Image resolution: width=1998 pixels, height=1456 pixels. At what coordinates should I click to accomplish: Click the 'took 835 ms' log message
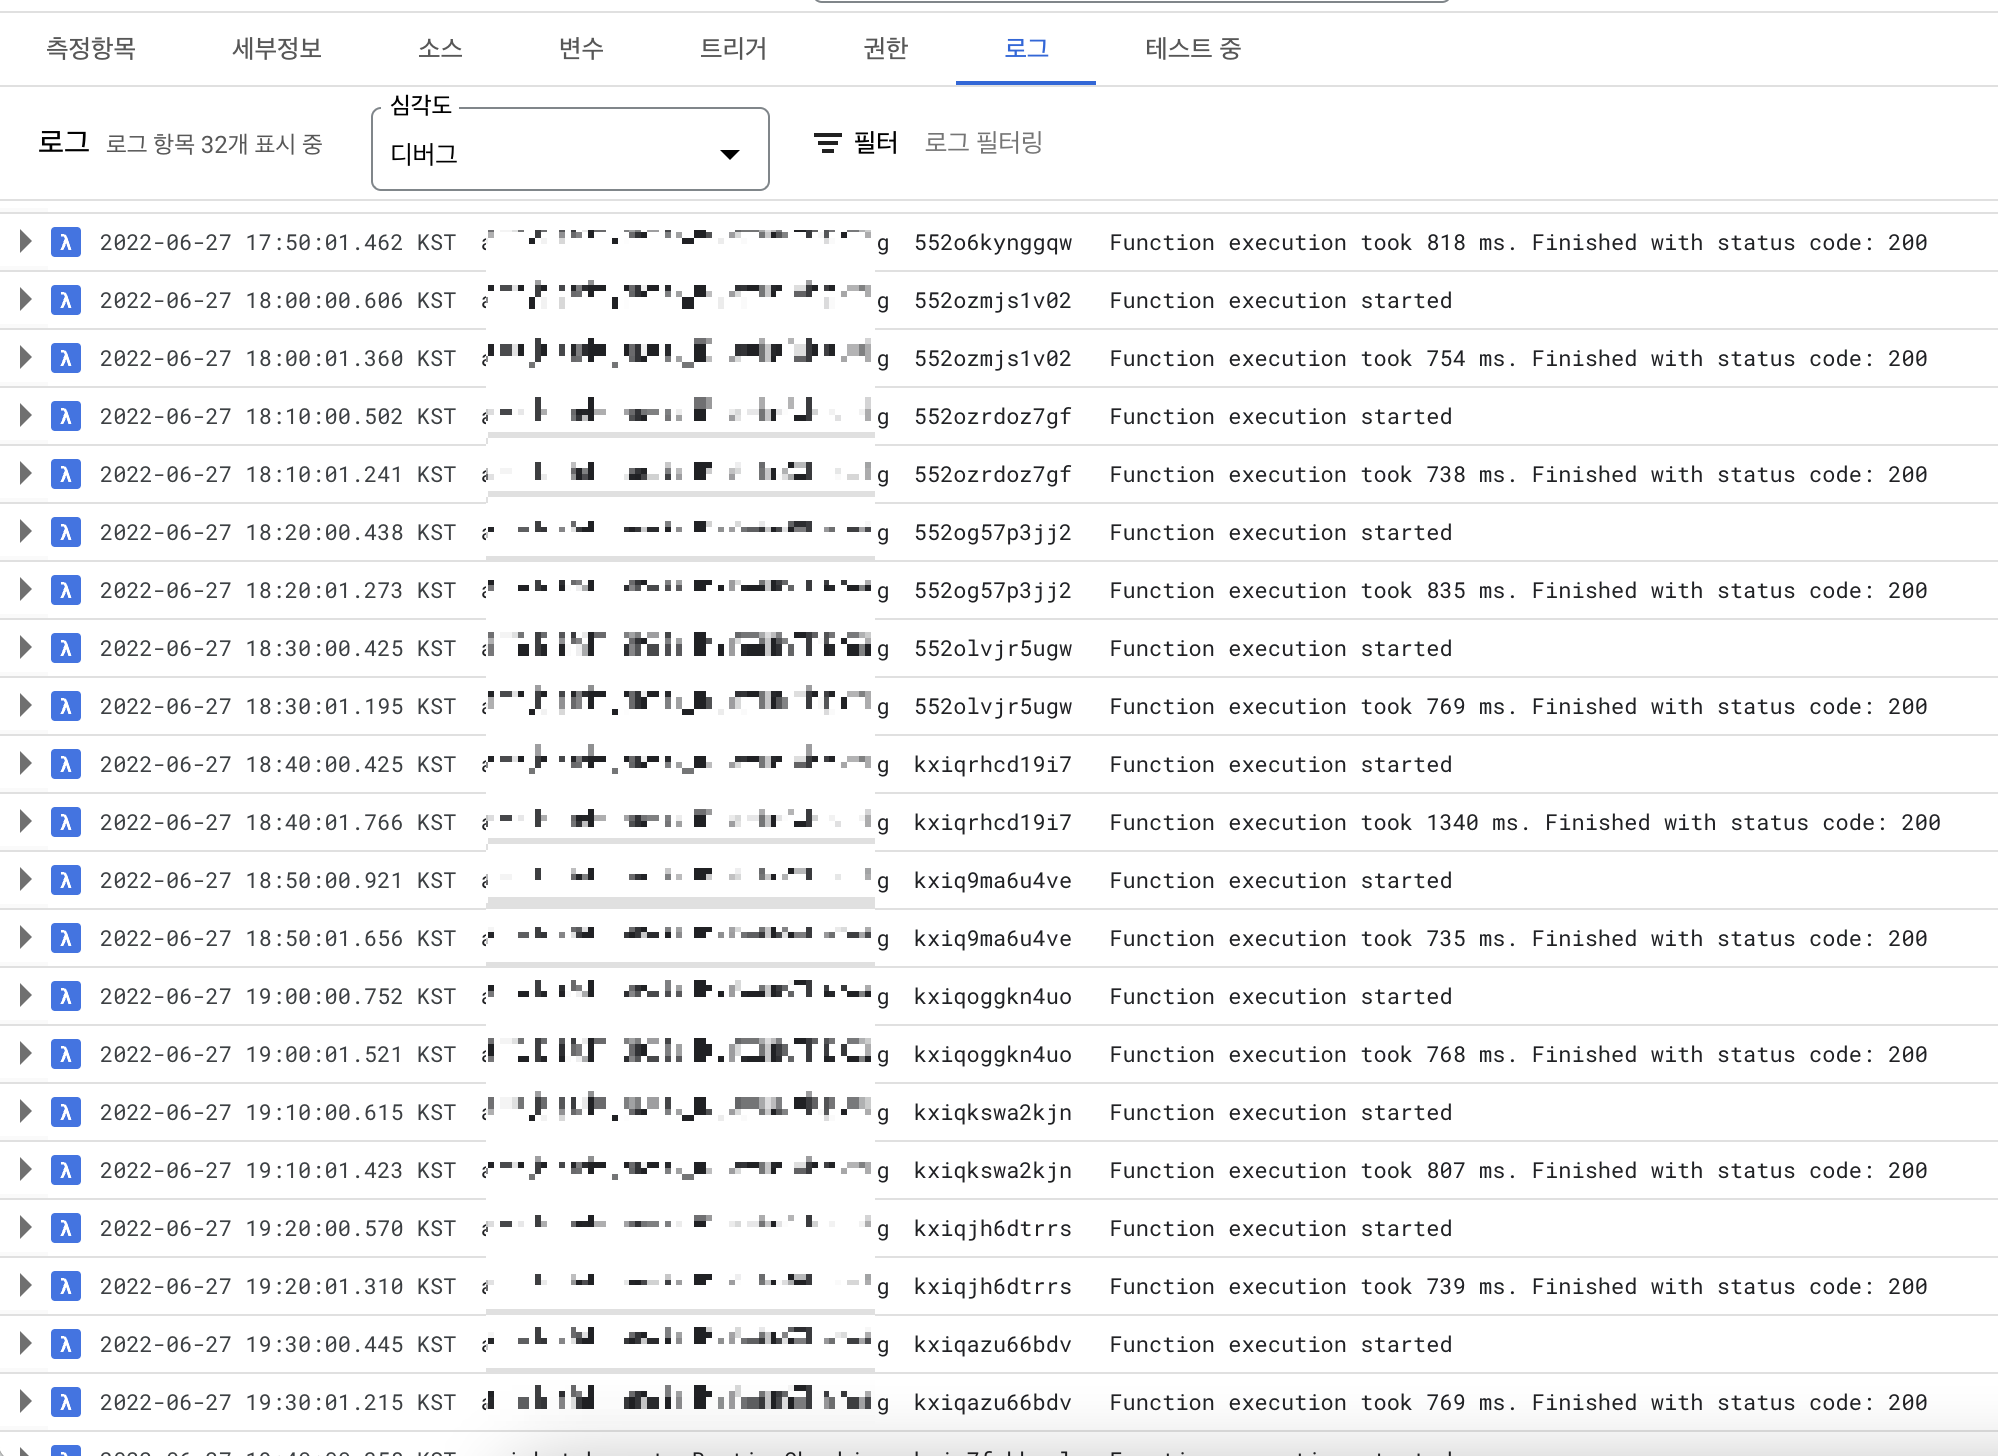click(x=1518, y=590)
